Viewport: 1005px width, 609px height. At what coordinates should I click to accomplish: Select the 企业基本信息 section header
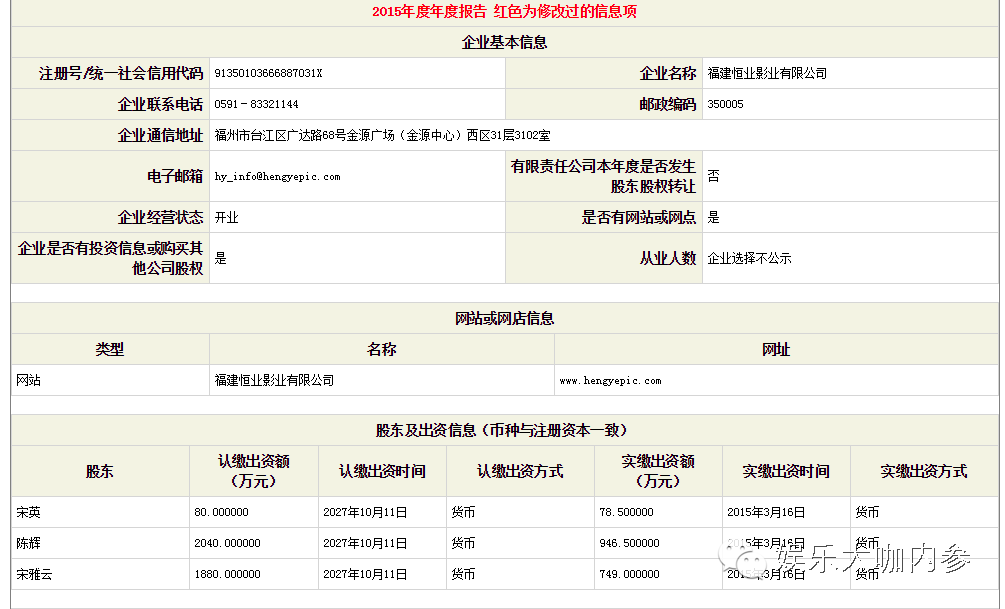pos(504,42)
